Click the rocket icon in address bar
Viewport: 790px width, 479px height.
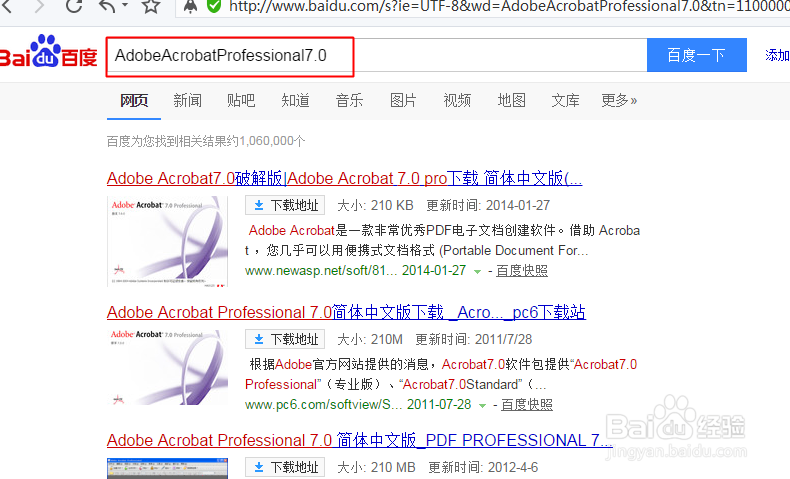pos(190,6)
